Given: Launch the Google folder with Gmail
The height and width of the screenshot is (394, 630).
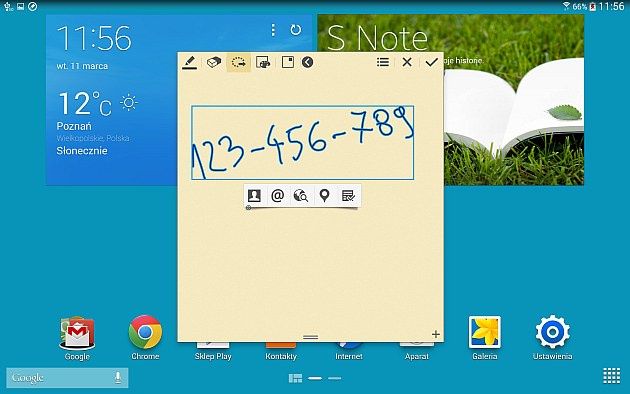Looking at the screenshot, I should 77,333.
